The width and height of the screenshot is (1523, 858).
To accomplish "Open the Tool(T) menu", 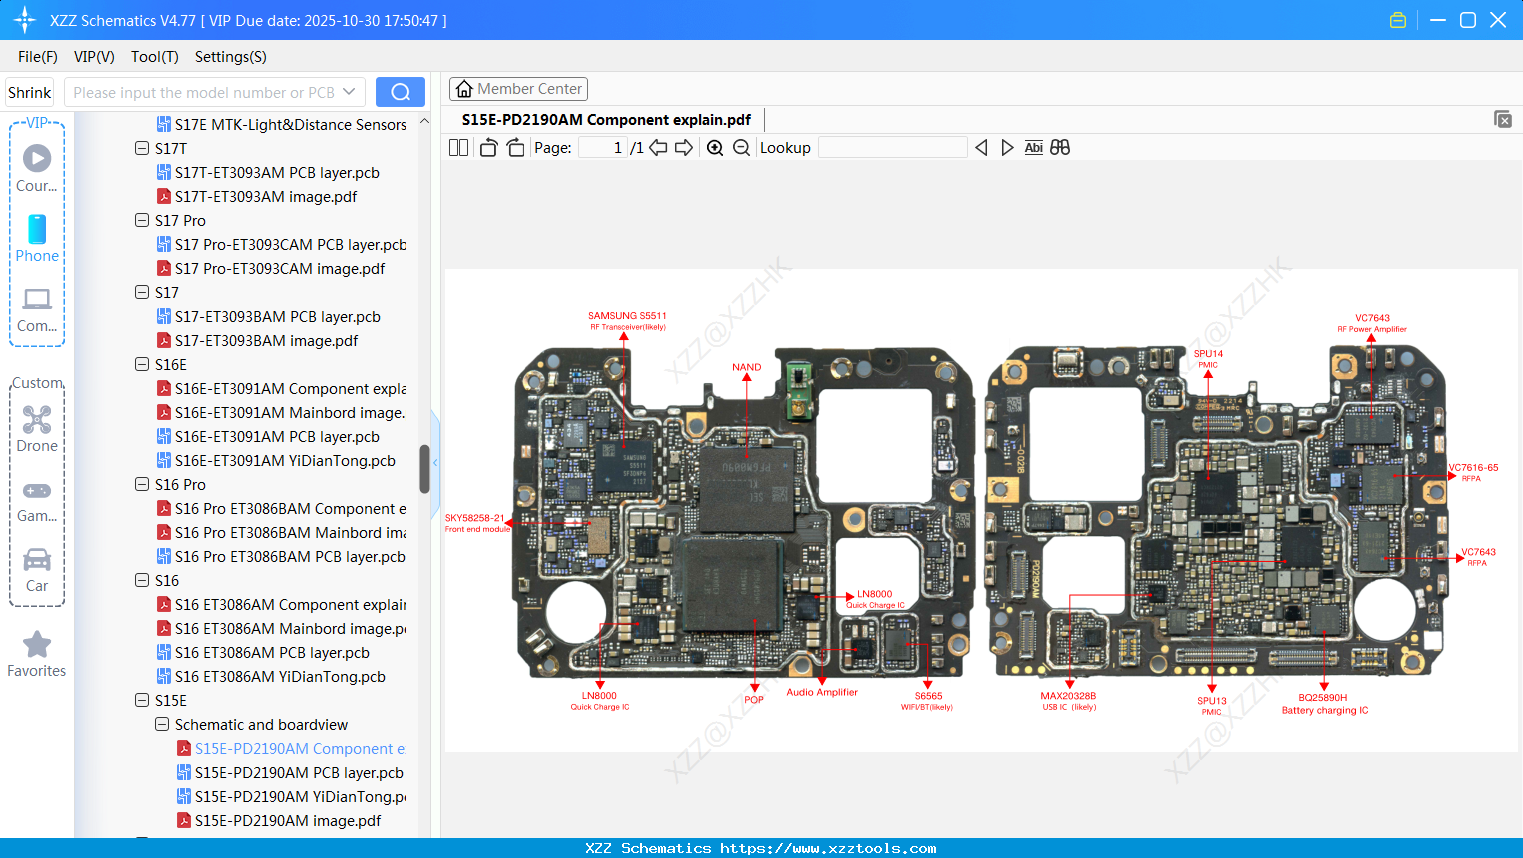I will pyautogui.click(x=154, y=57).
